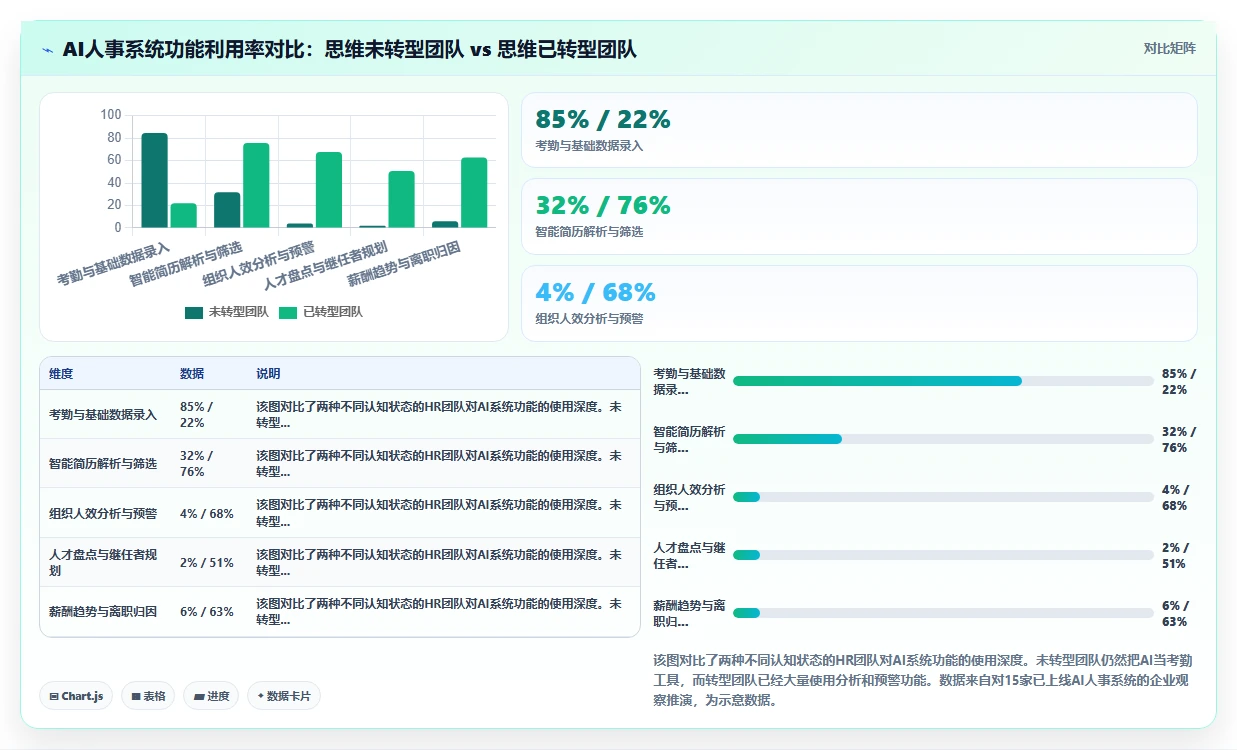1237x750 pixels.
Task: Click the 表格 tag
Action: click(x=148, y=696)
